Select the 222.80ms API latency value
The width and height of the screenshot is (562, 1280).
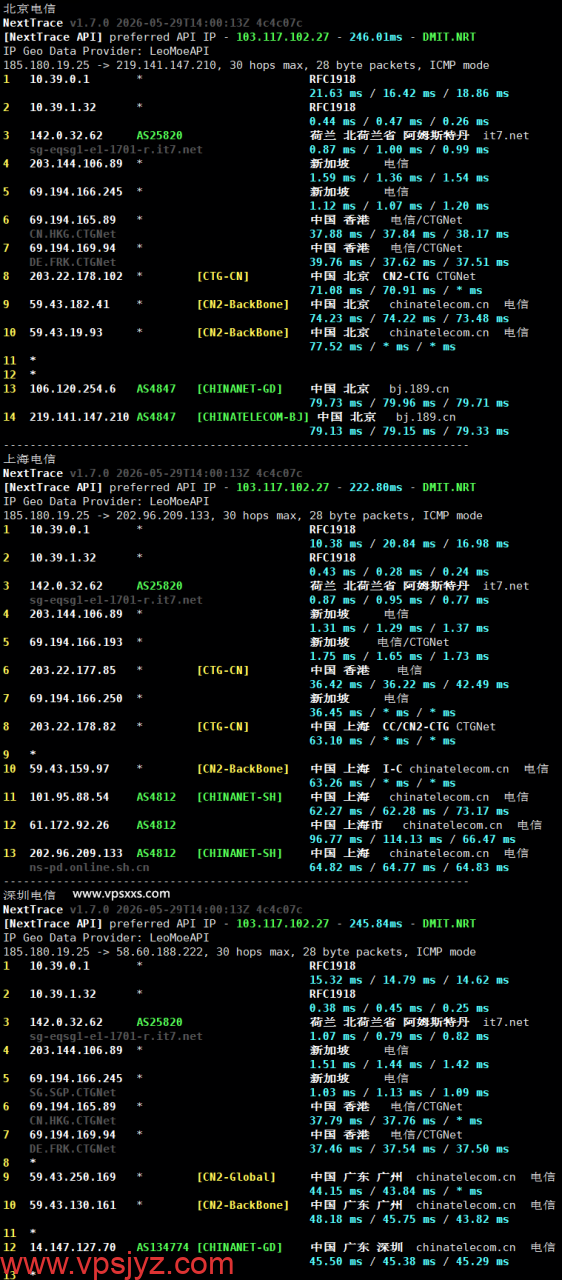tap(375, 487)
